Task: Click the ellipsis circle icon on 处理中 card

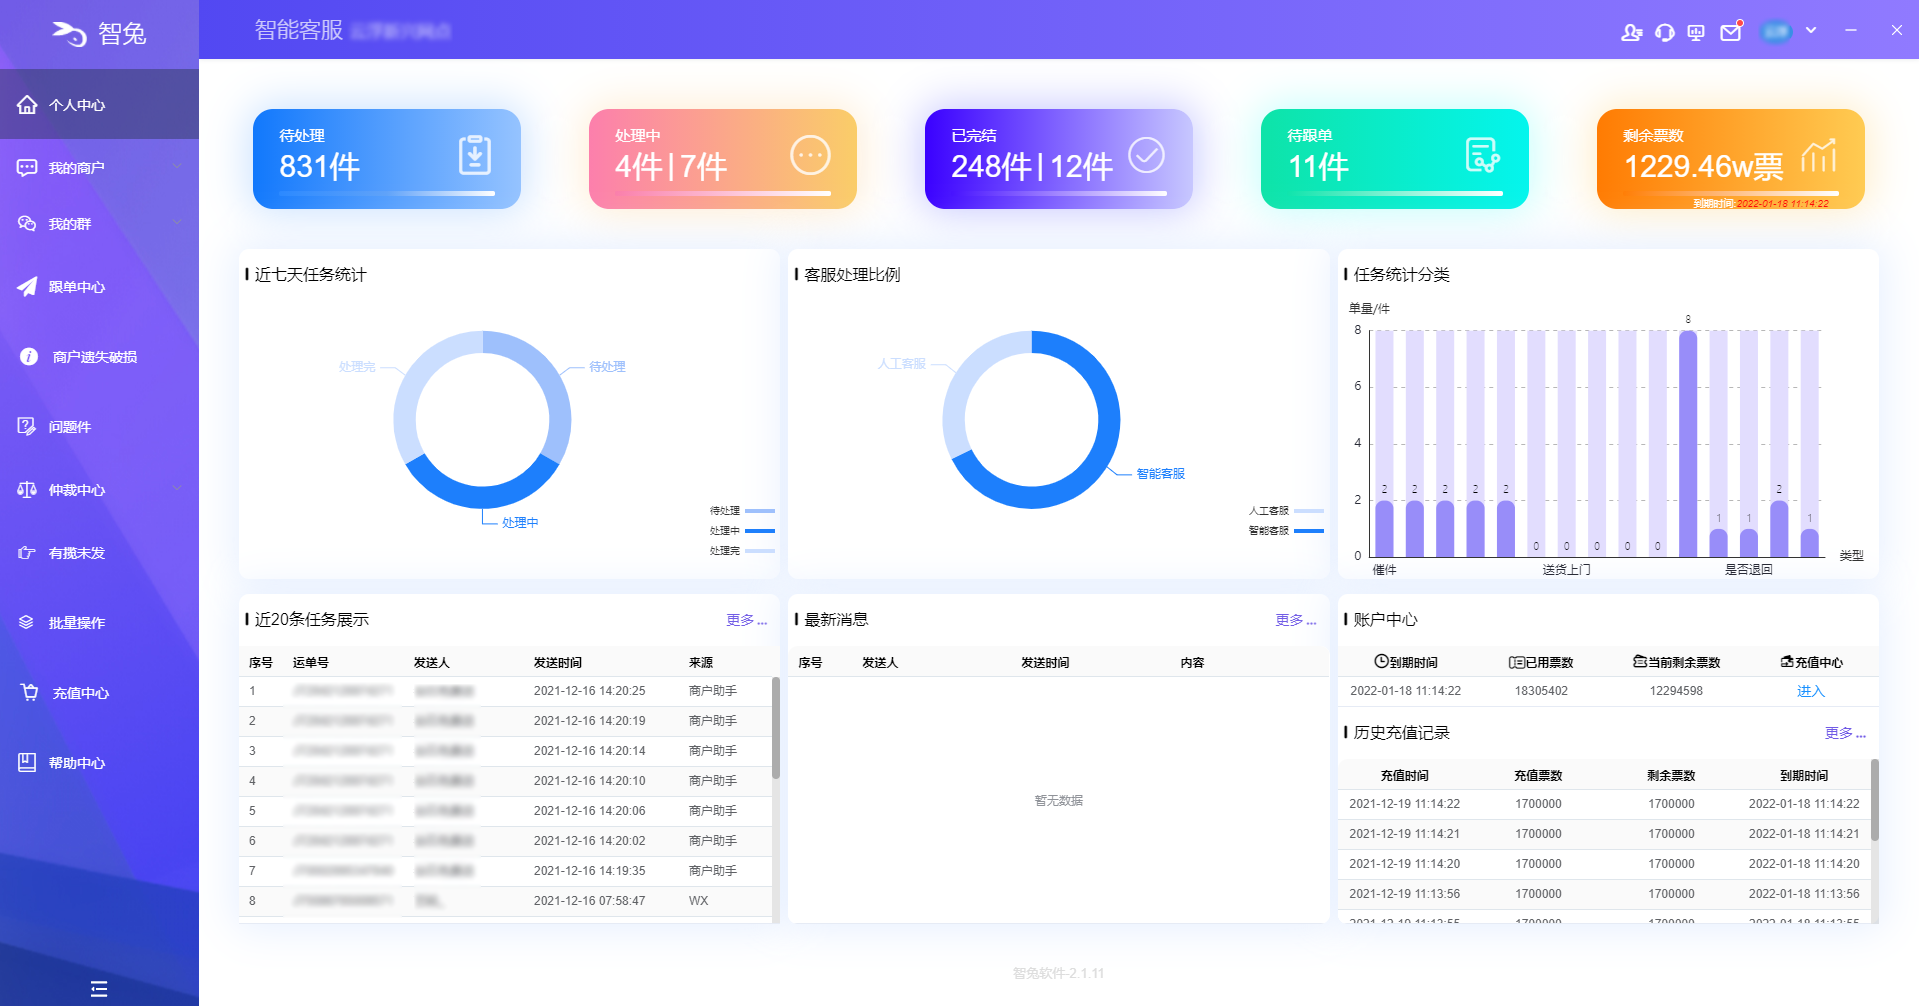Action: 810,155
